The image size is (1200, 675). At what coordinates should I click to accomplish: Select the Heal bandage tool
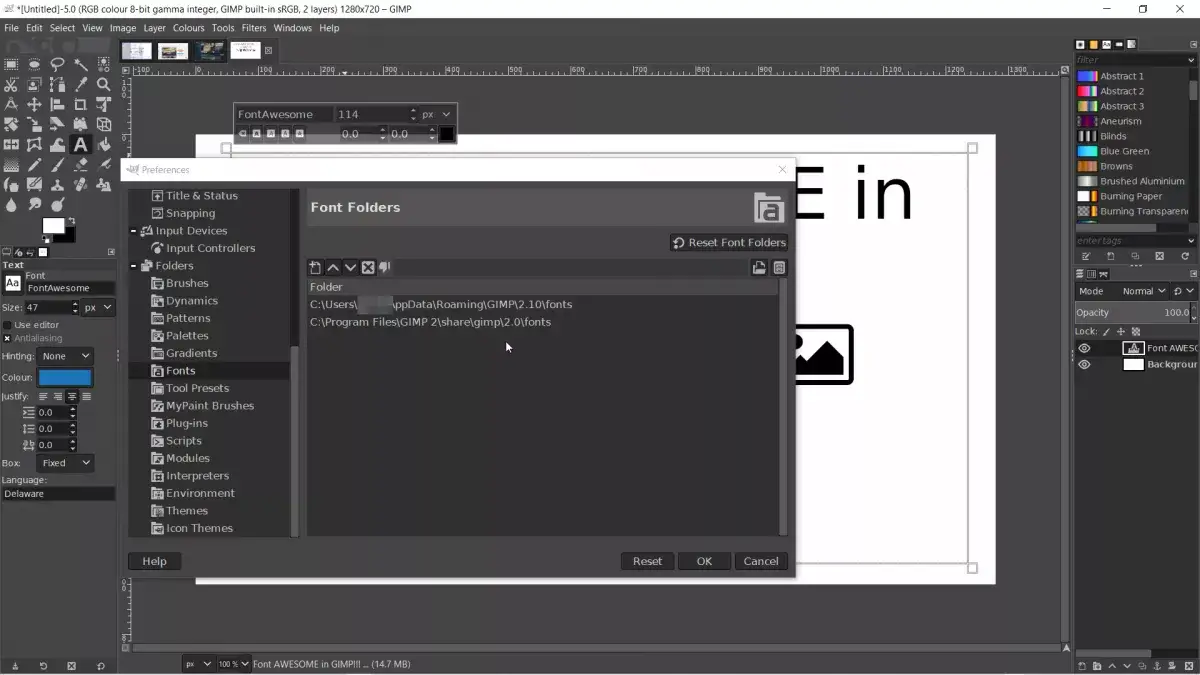tap(81, 185)
